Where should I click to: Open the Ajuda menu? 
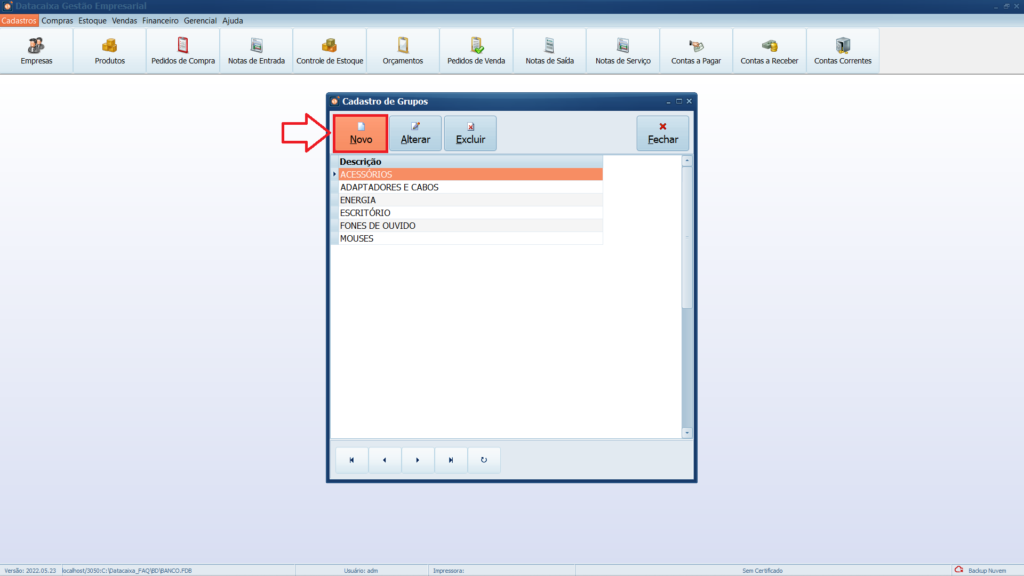pyautogui.click(x=232, y=21)
